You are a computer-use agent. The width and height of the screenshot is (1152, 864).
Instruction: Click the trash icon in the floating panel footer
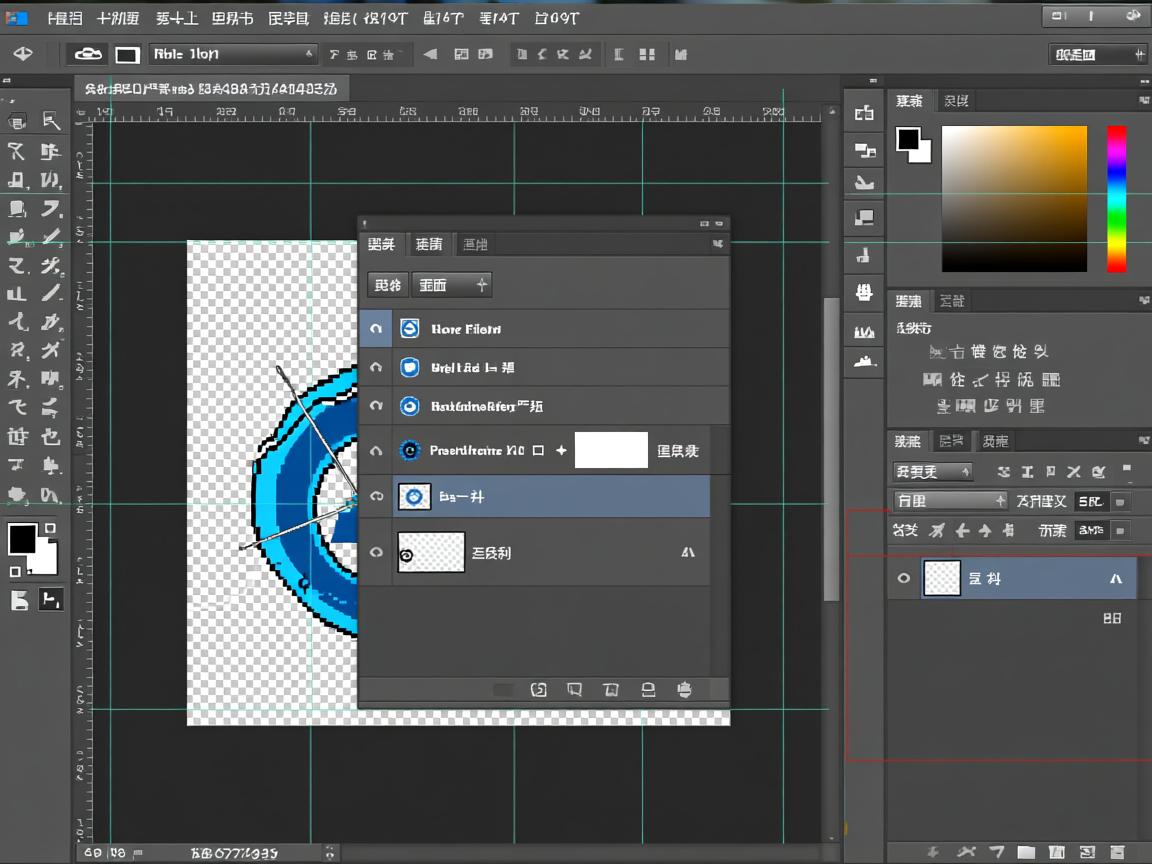coord(684,690)
